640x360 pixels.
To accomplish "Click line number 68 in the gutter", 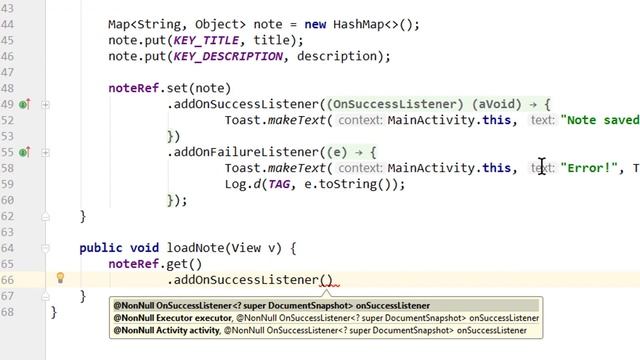I will point(7,312).
